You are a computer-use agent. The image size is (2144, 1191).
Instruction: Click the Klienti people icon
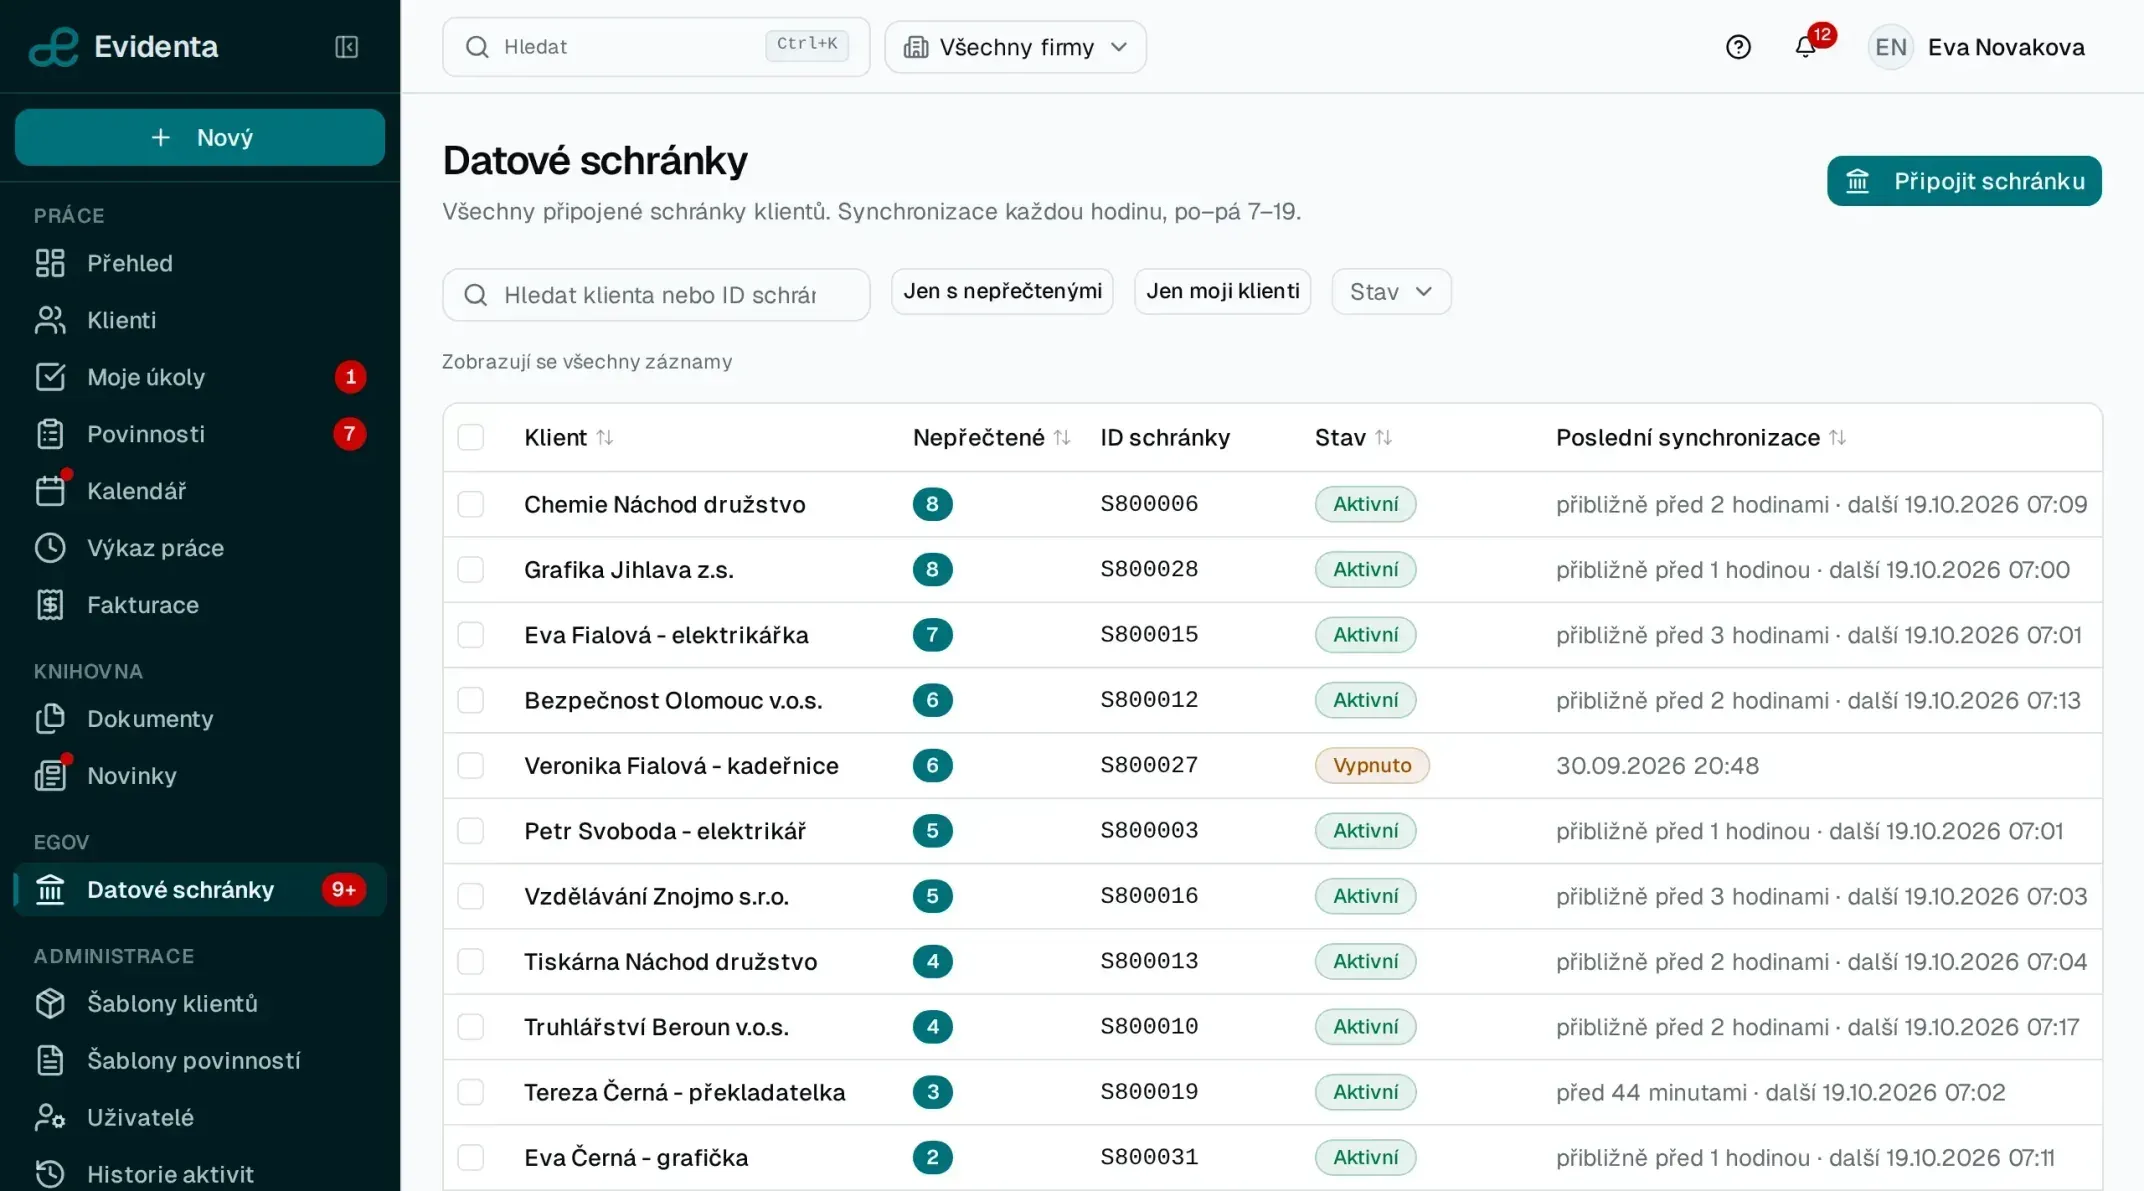pyautogui.click(x=50, y=320)
